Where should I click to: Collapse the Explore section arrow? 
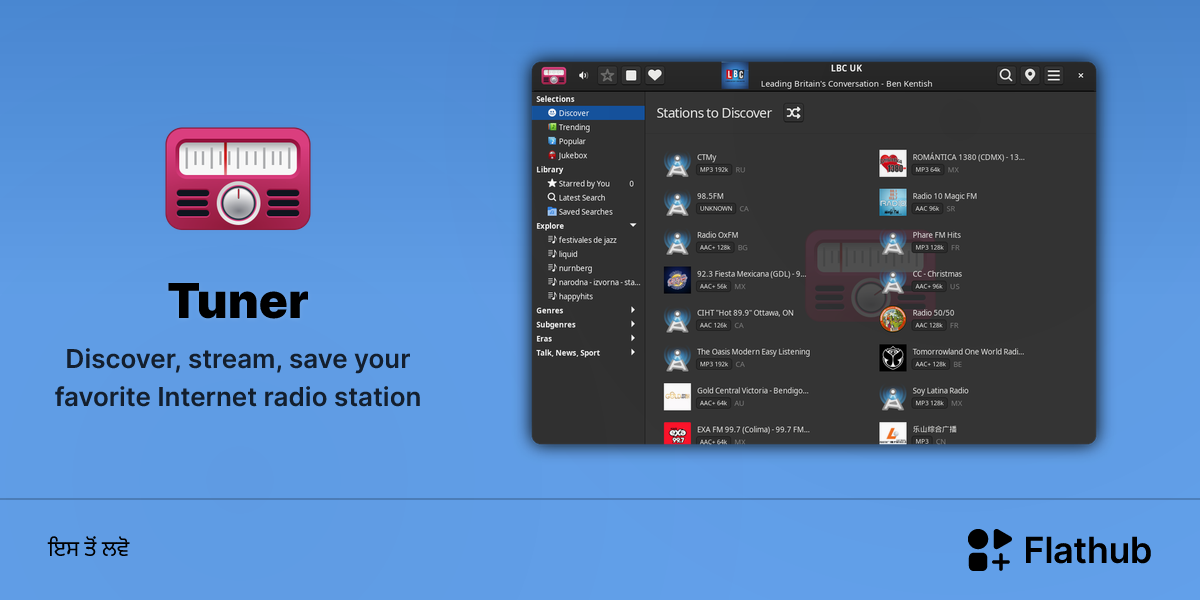(x=633, y=225)
